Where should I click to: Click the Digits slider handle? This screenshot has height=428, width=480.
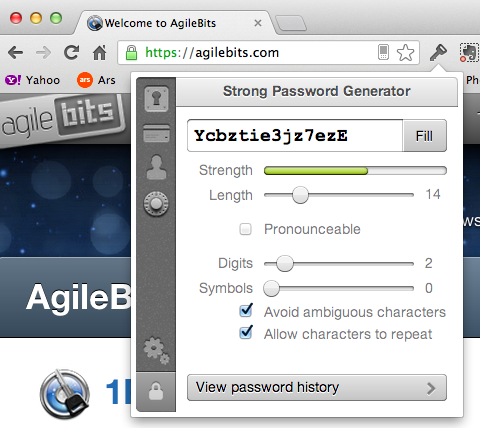pyautogui.click(x=285, y=264)
